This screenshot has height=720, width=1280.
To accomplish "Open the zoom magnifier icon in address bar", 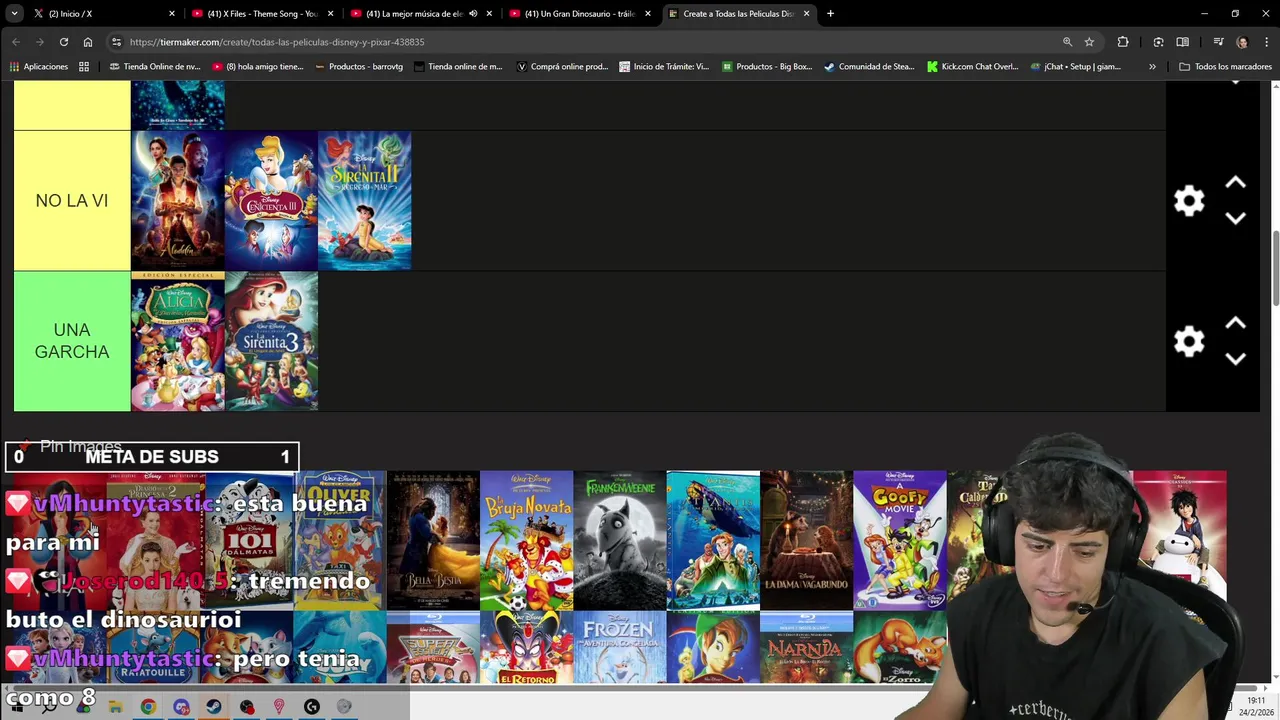I will coord(1067,42).
